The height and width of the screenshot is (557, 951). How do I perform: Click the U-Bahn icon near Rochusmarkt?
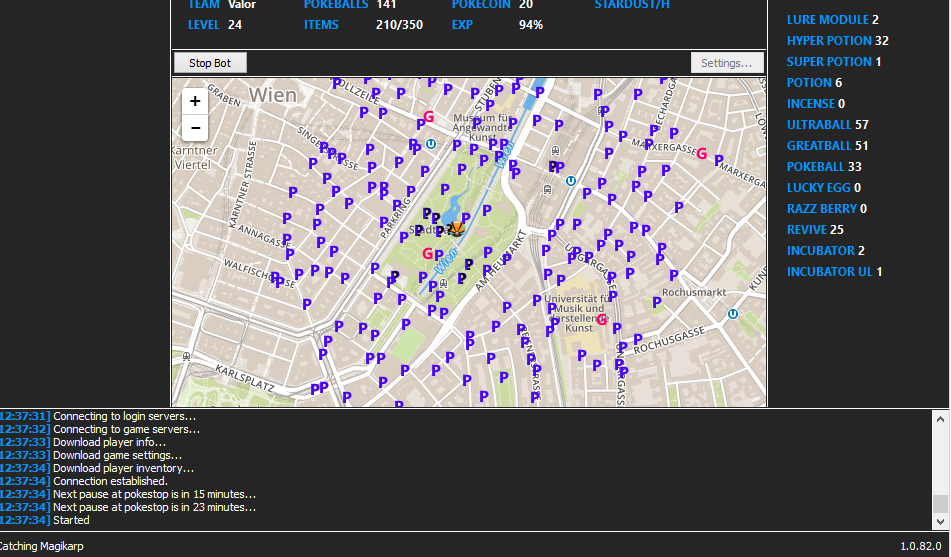click(x=733, y=313)
